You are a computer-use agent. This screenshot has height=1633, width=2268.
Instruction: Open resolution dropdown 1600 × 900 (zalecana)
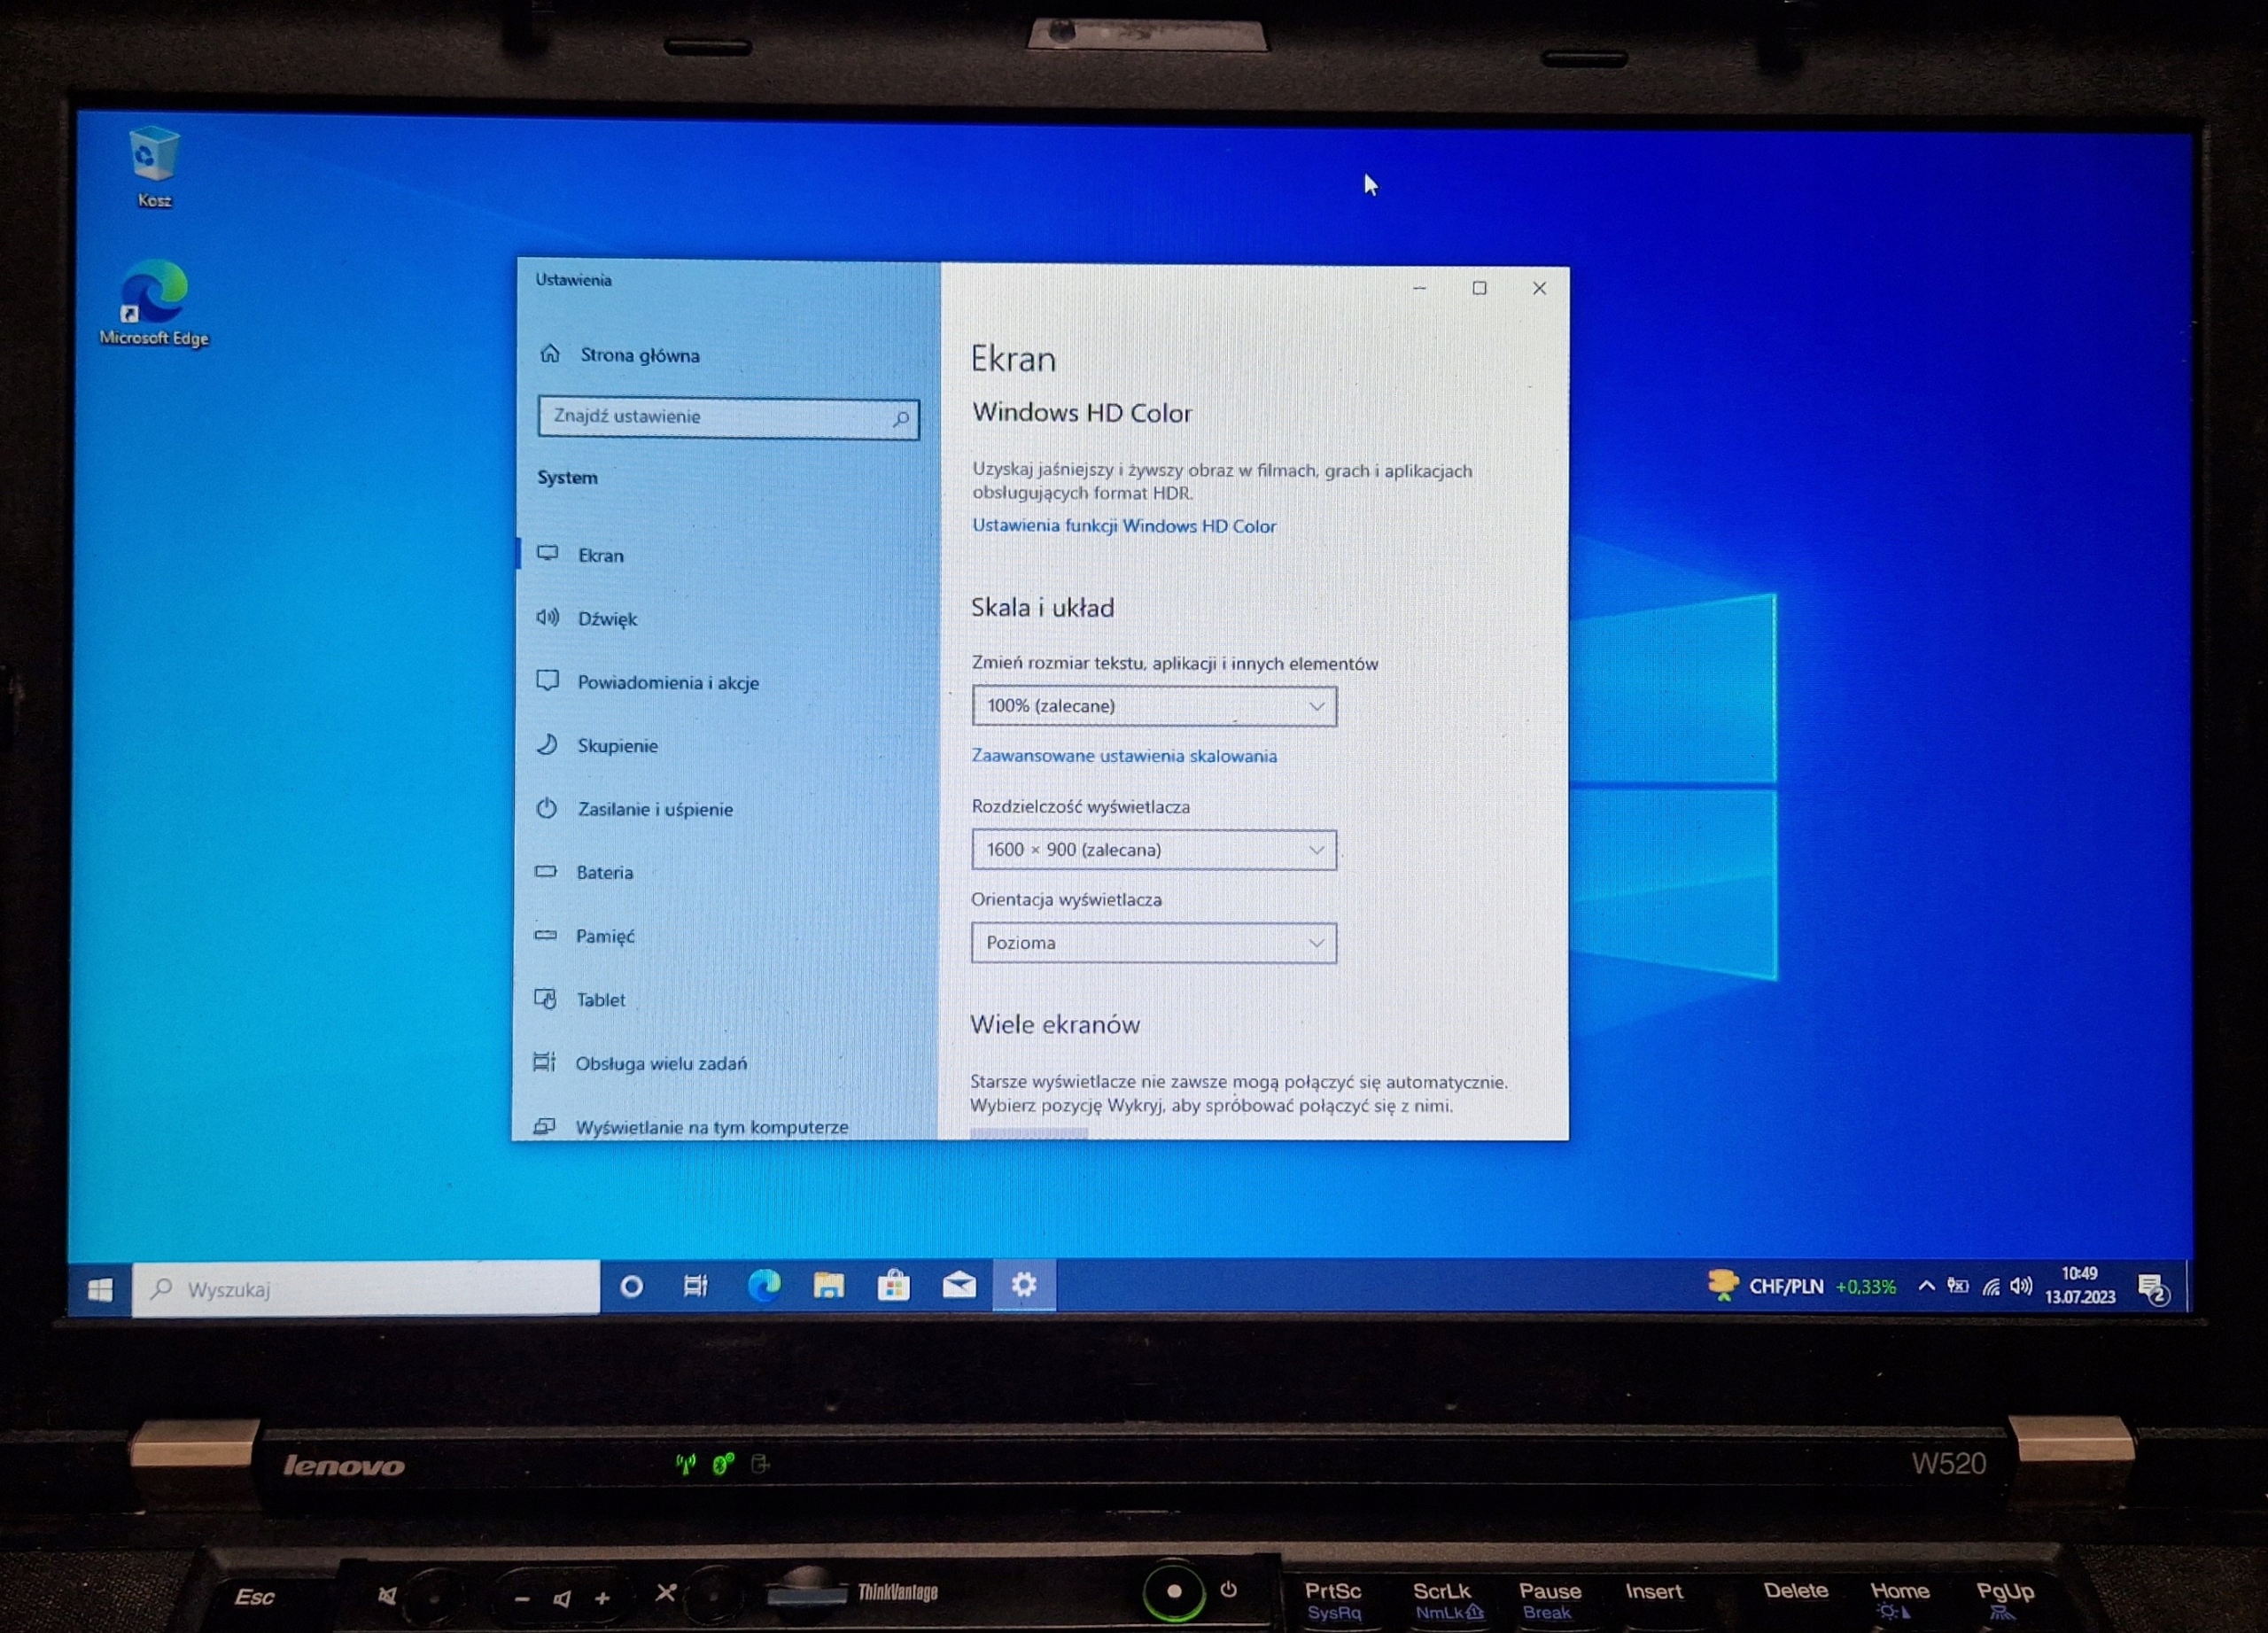pyautogui.click(x=1153, y=850)
